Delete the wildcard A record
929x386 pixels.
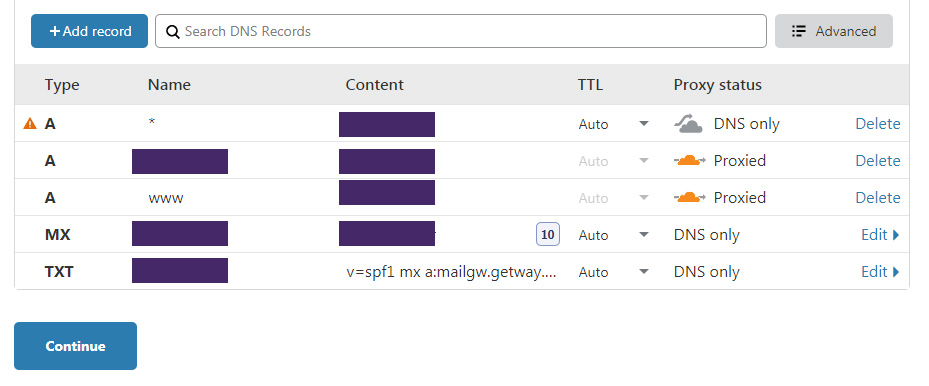click(x=877, y=124)
